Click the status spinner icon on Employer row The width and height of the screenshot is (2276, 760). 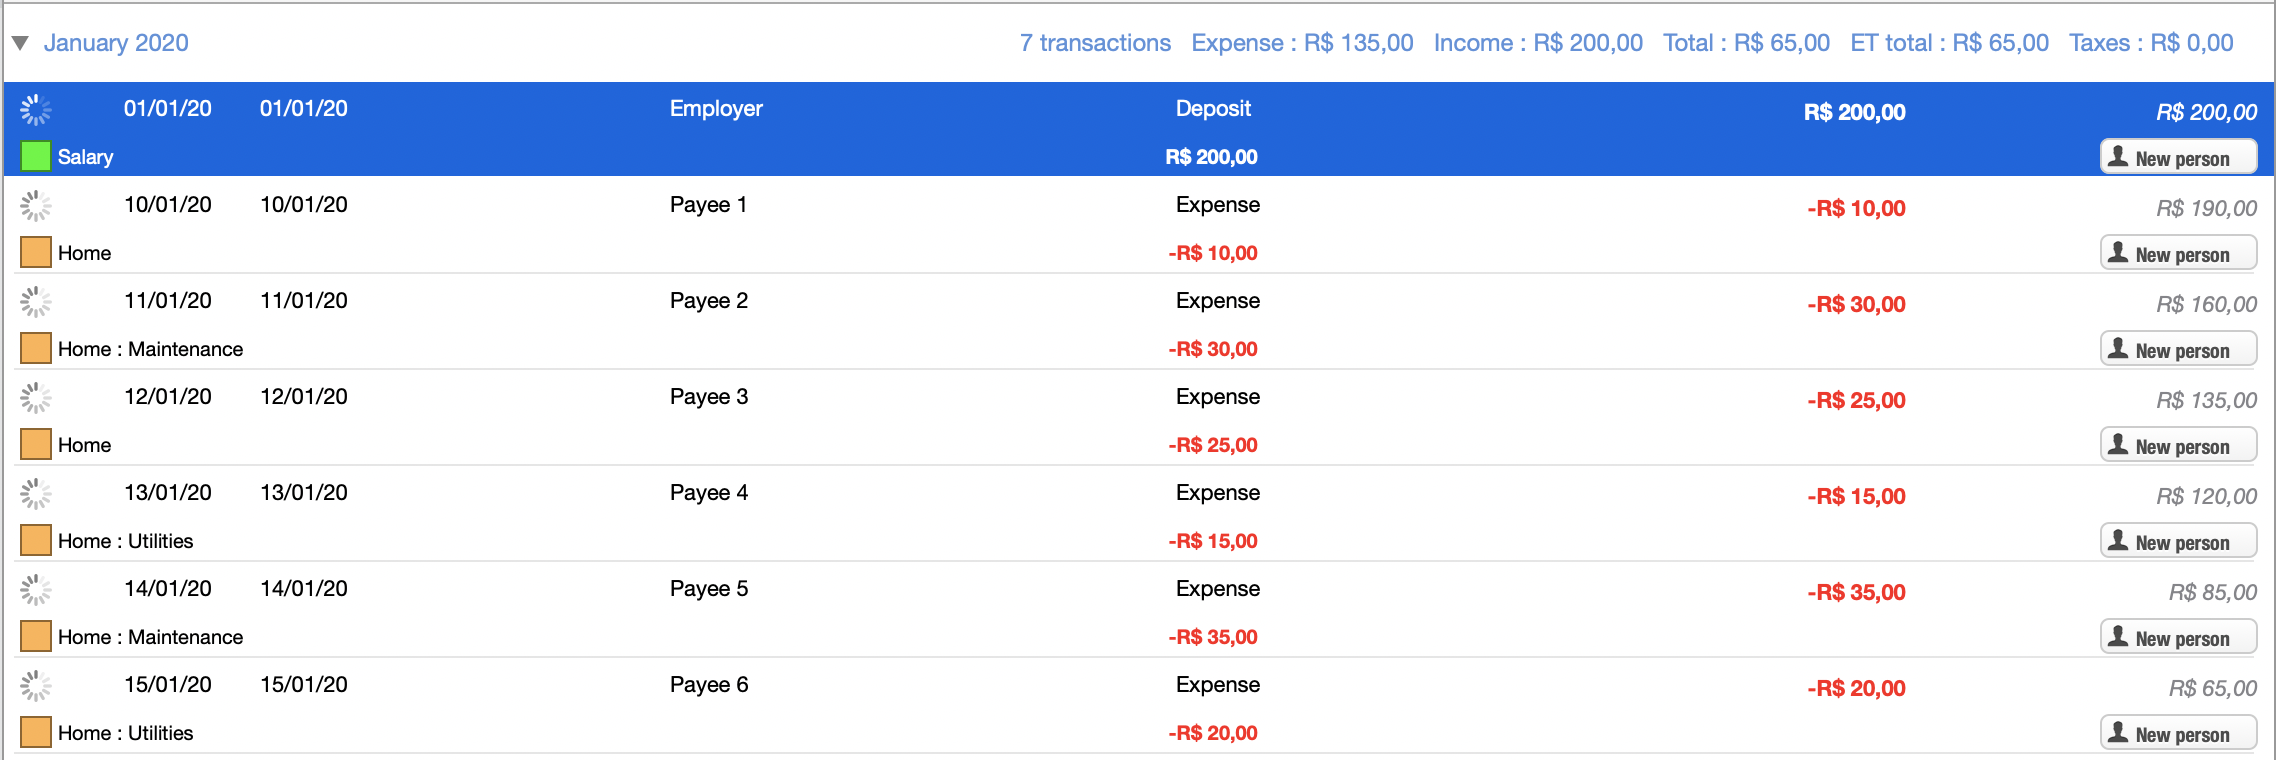pos(36,110)
